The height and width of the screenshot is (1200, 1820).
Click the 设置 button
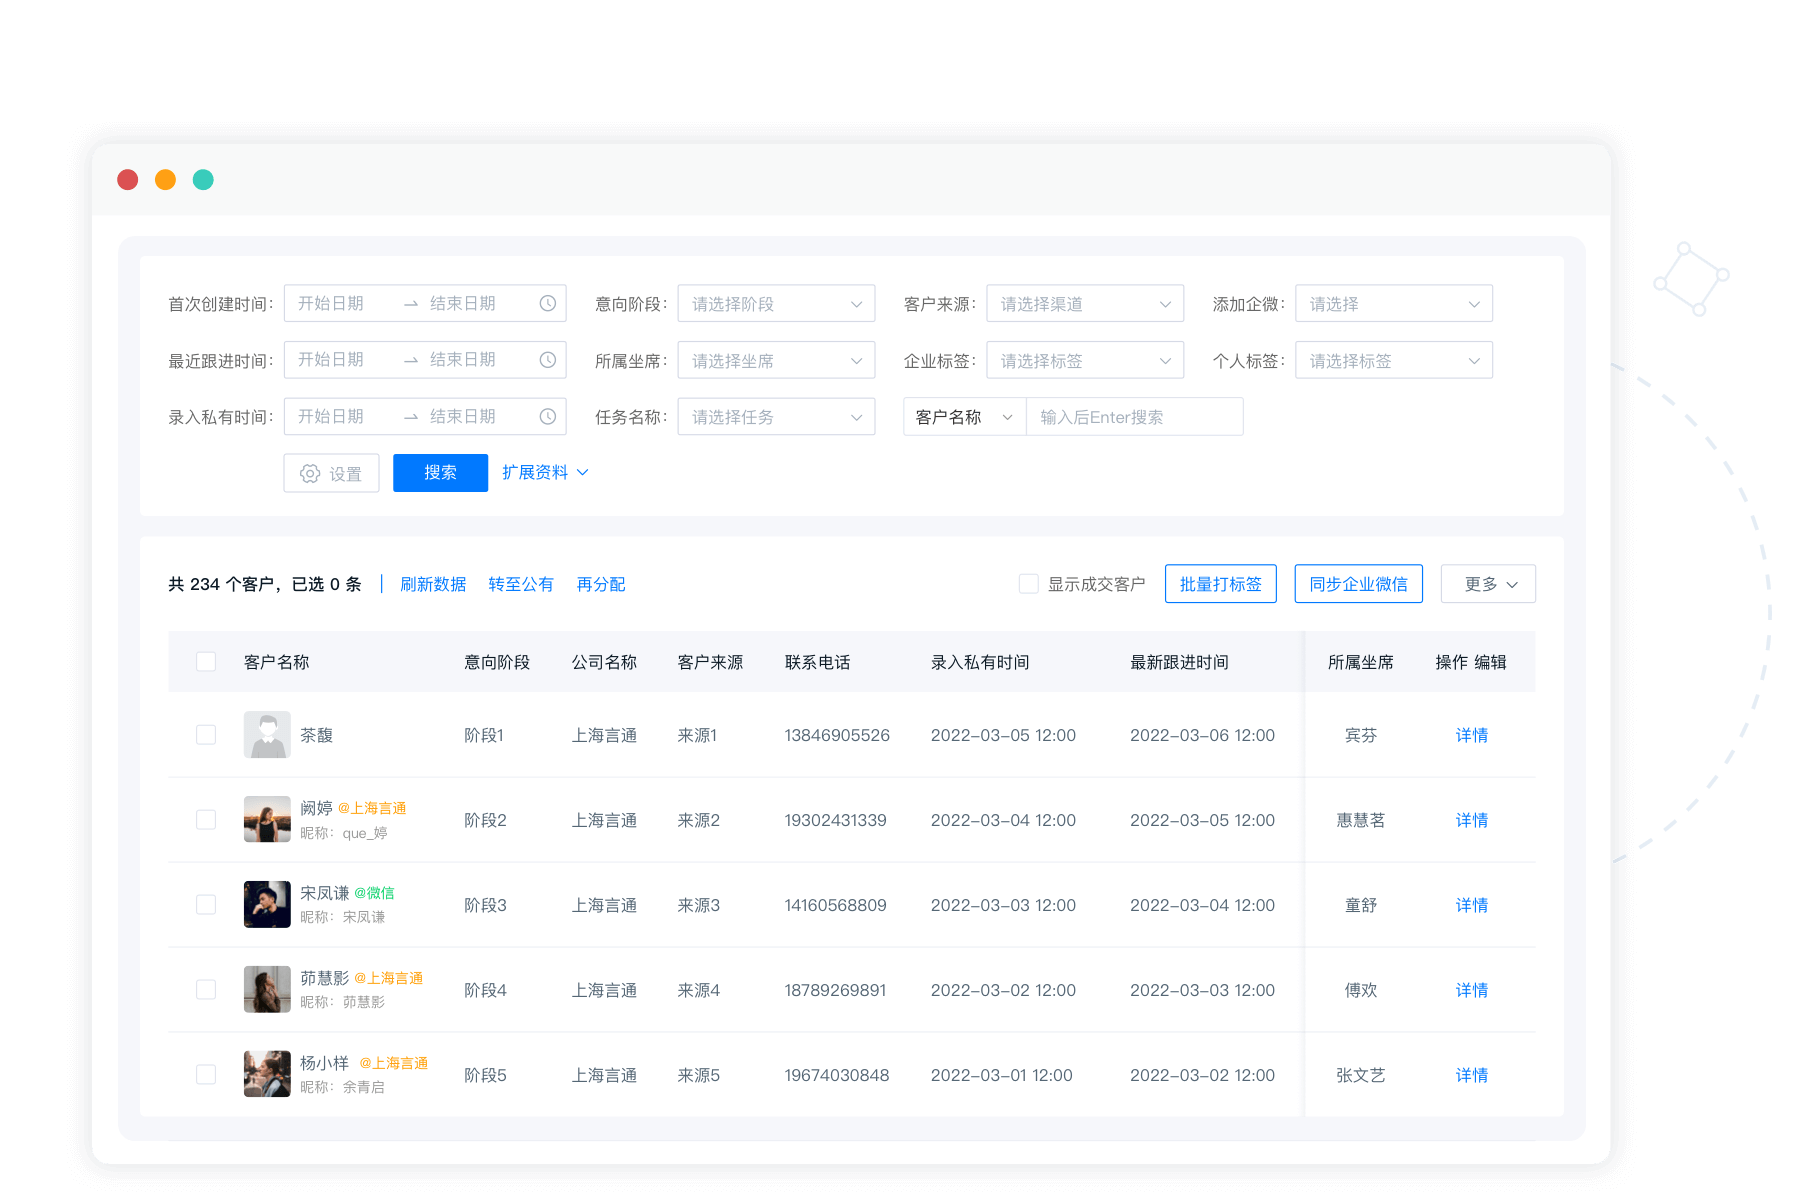[x=331, y=473]
